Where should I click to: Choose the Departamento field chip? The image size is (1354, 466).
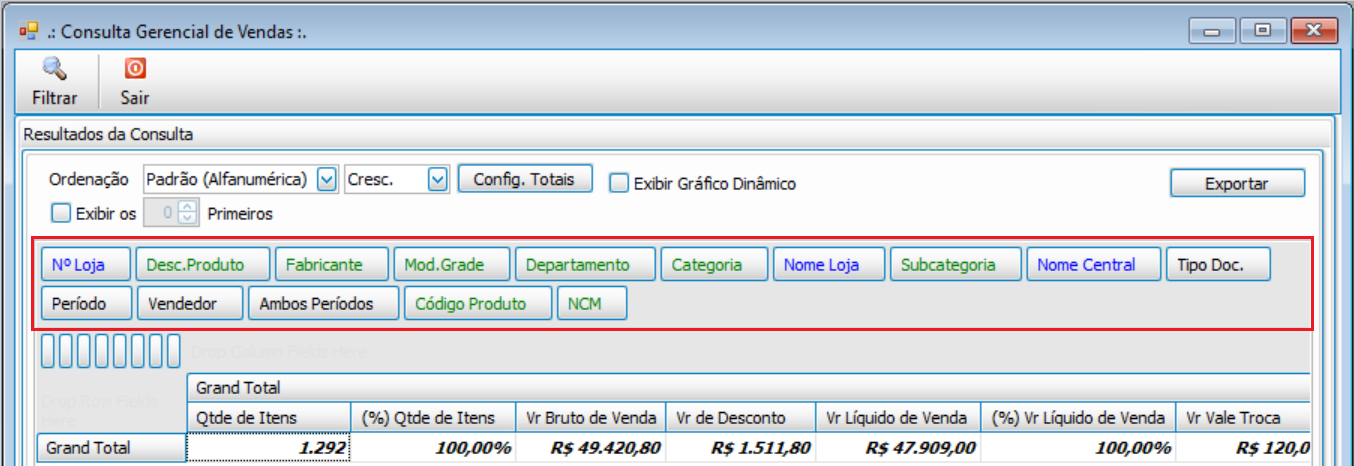click(x=585, y=265)
